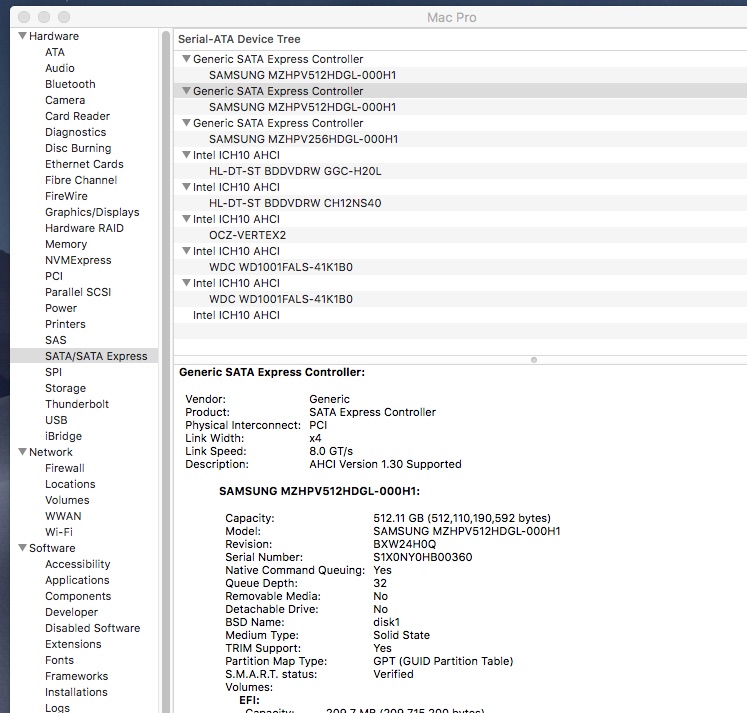The height and width of the screenshot is (713, 747).
Task: Select the last Intel ICH10 AHCI row
Action: click(x=460, y=315)
